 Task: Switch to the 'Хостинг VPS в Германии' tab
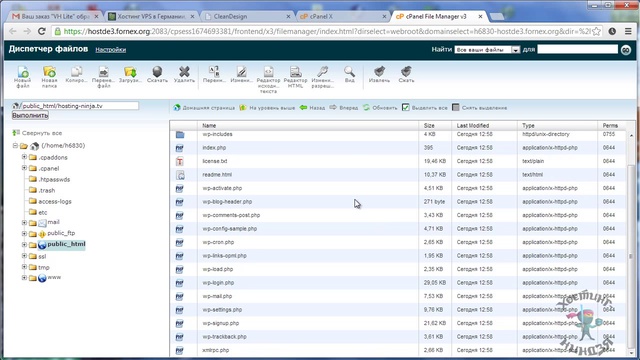tap(151, 16)
